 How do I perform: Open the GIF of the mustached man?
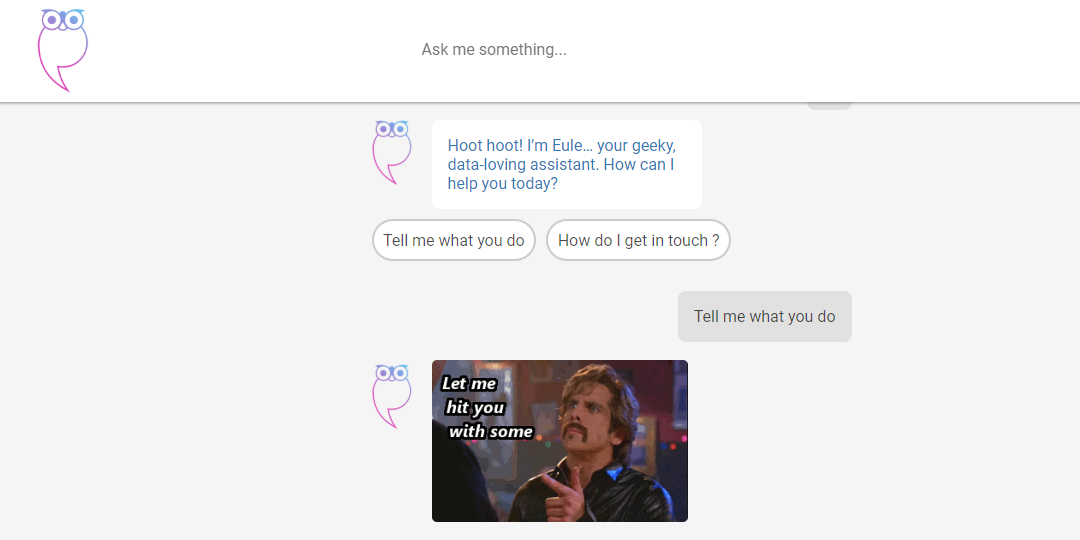(x=560, y=441)
